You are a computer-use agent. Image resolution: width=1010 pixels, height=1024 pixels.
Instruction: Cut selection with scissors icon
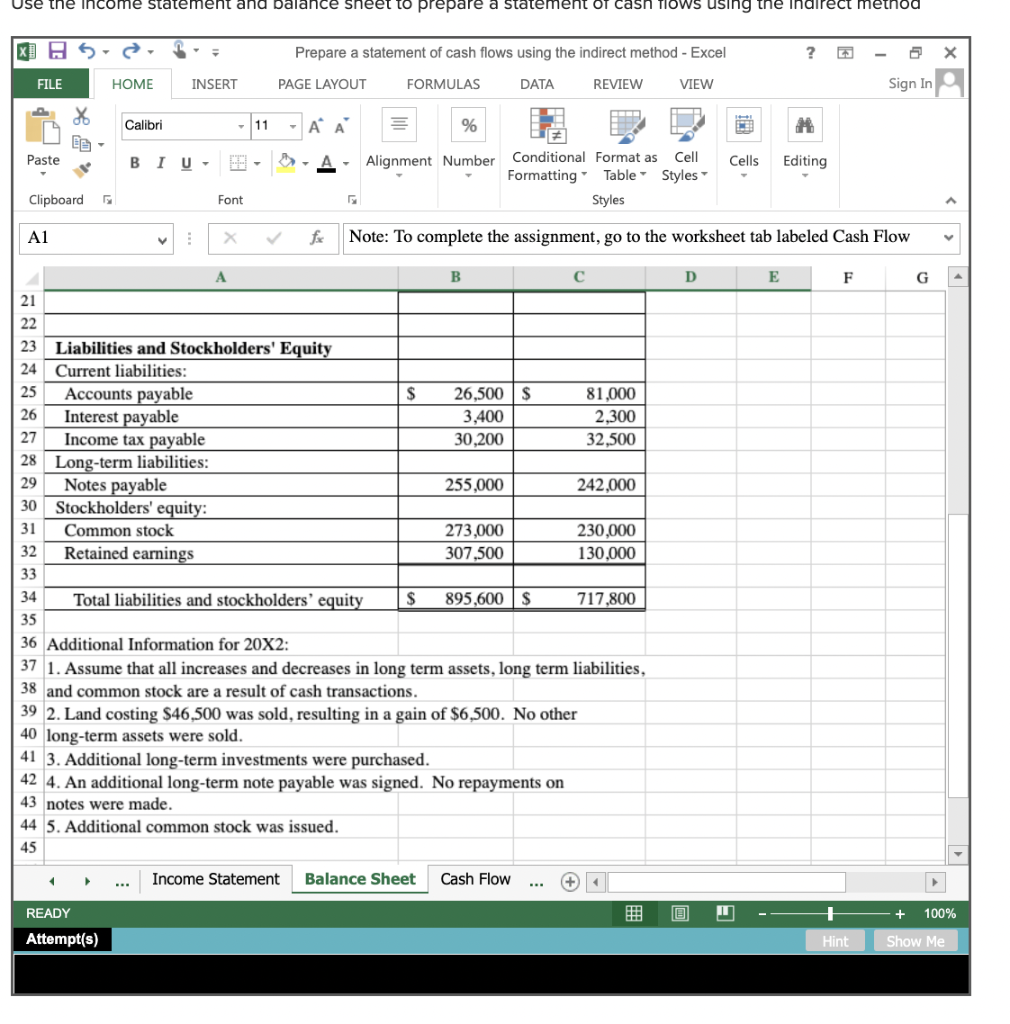tap(82, 117)
